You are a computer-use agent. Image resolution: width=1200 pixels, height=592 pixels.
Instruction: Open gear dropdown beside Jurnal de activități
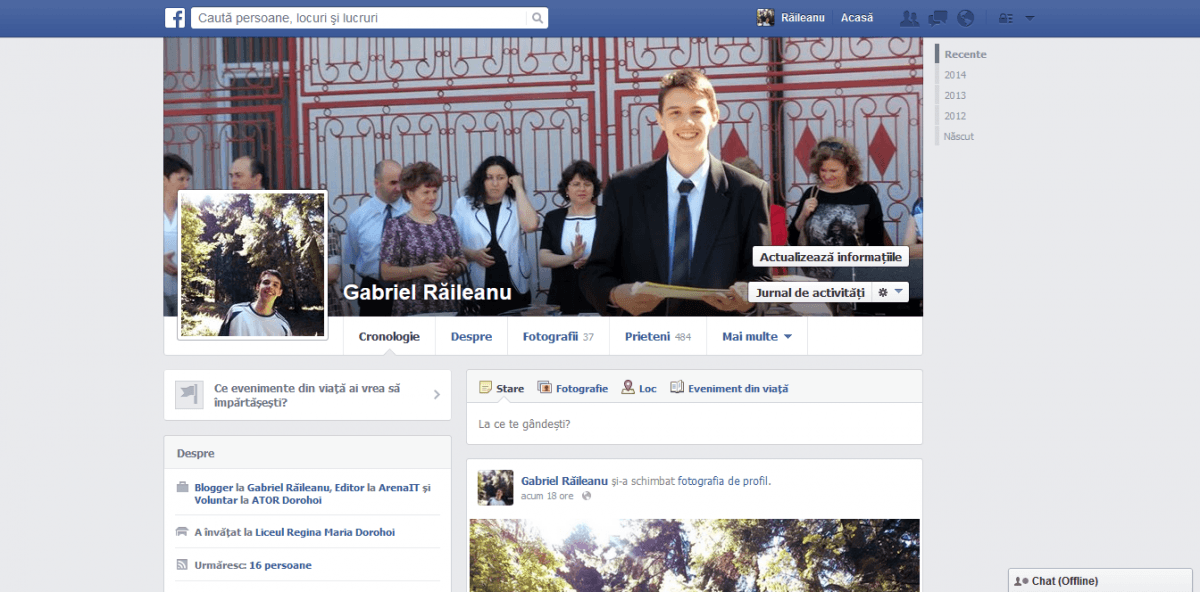(x=889, y=292)
